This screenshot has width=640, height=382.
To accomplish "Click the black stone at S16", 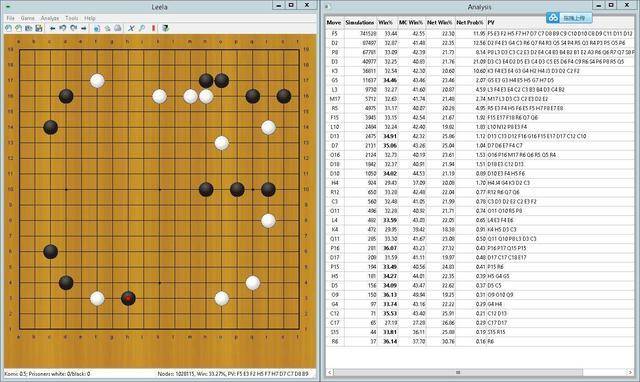I will point(284,96).
